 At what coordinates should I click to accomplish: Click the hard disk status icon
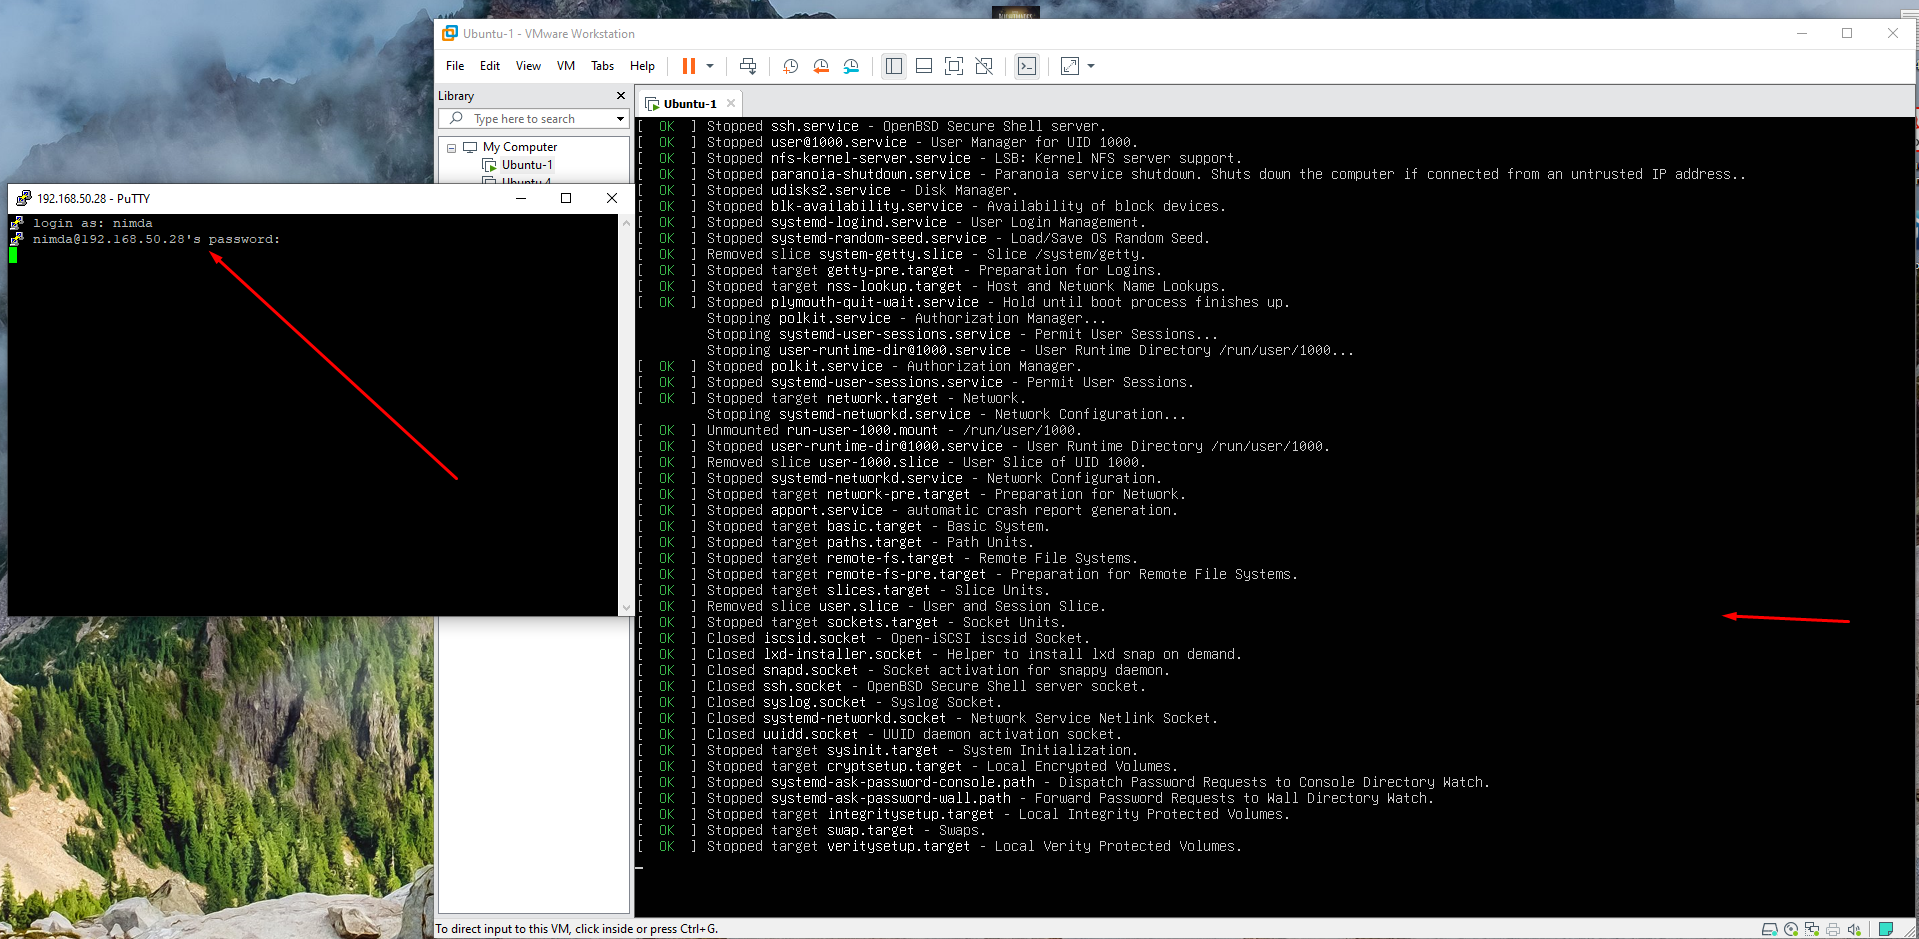pyautogui.click(x=1769, y=929)
